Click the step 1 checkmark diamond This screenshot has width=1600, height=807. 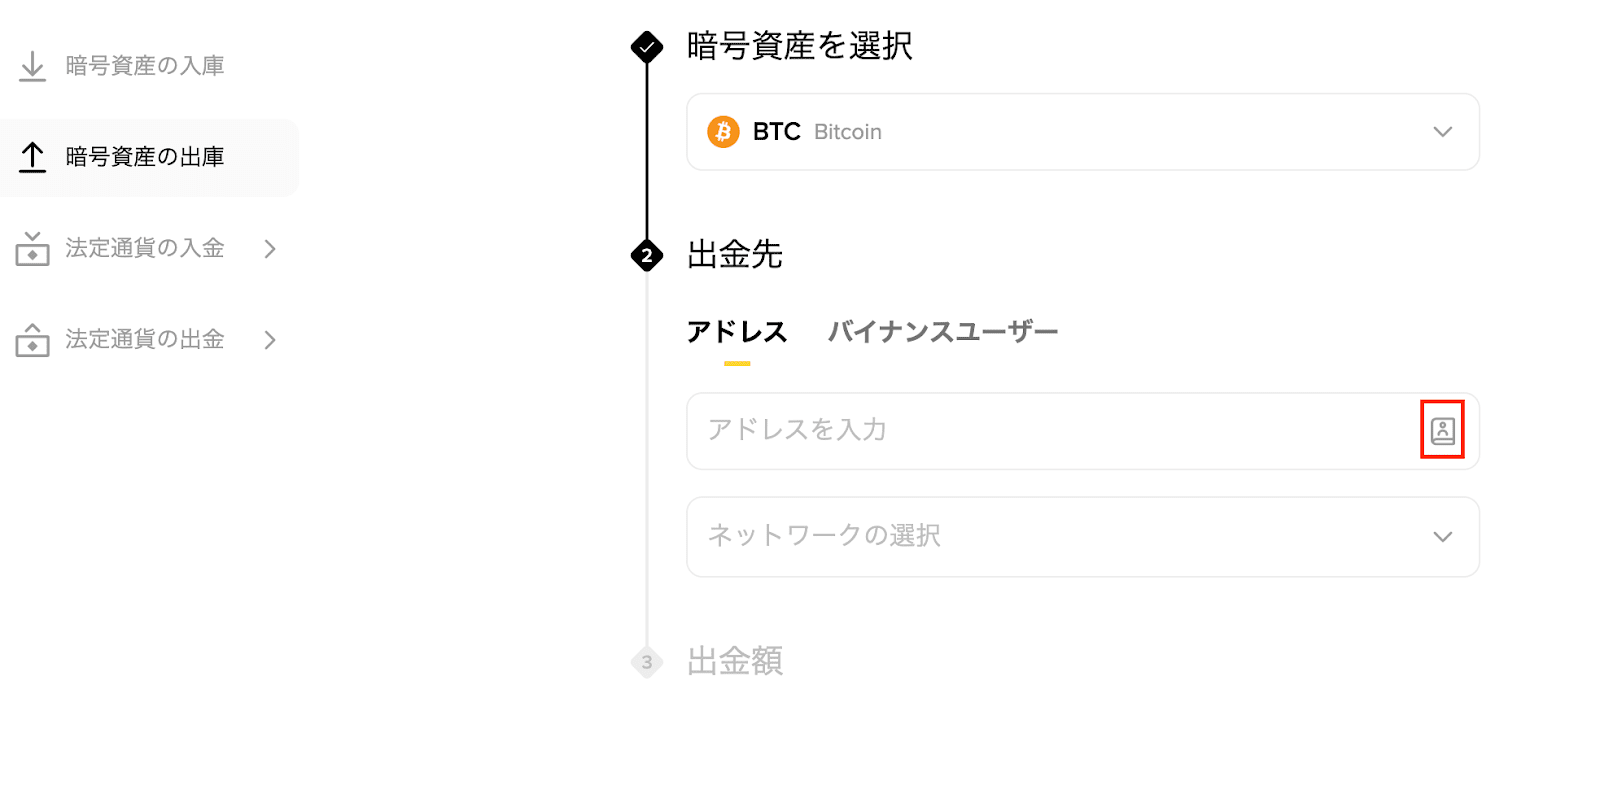pyautogui.click(x=647, y=46)
